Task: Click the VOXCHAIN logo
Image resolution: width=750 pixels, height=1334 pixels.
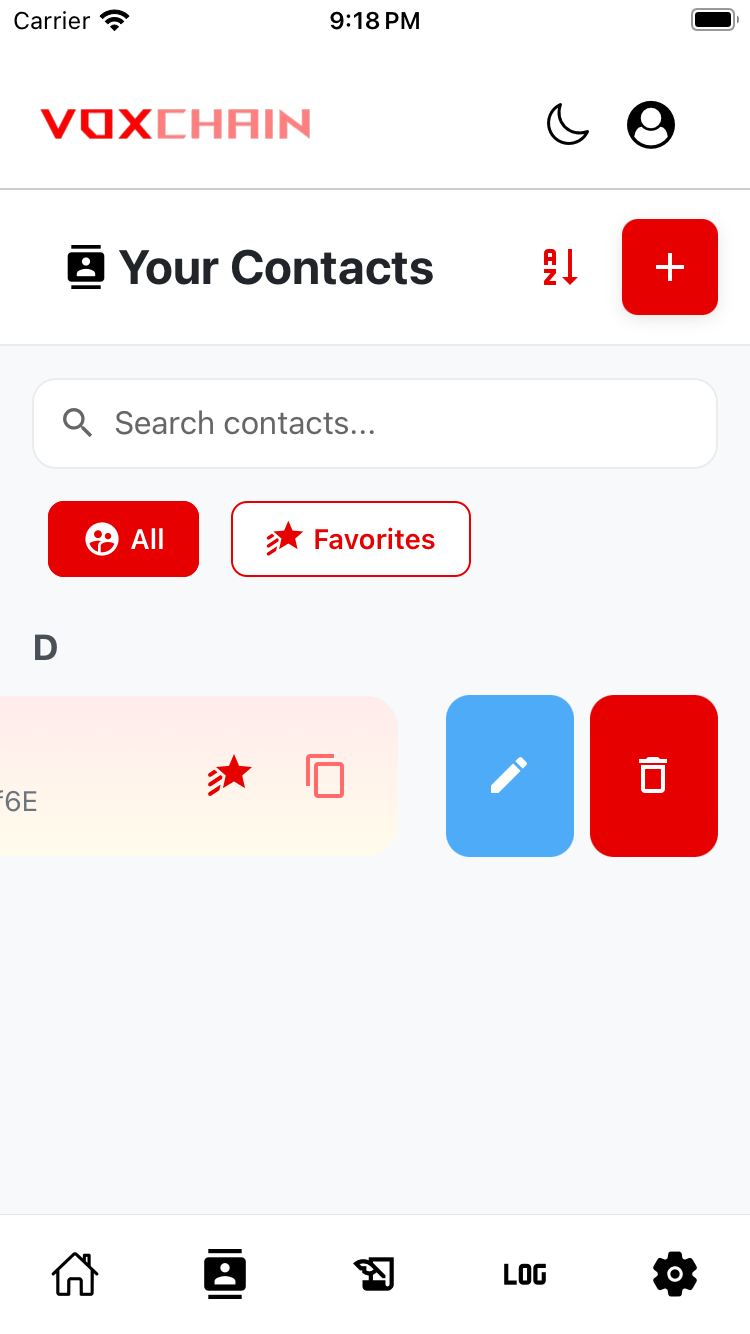Action: pyautogui.click(x=176, y=124)
